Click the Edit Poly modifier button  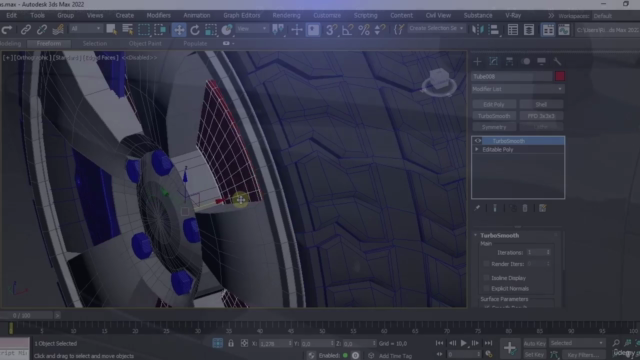(494, 104)
